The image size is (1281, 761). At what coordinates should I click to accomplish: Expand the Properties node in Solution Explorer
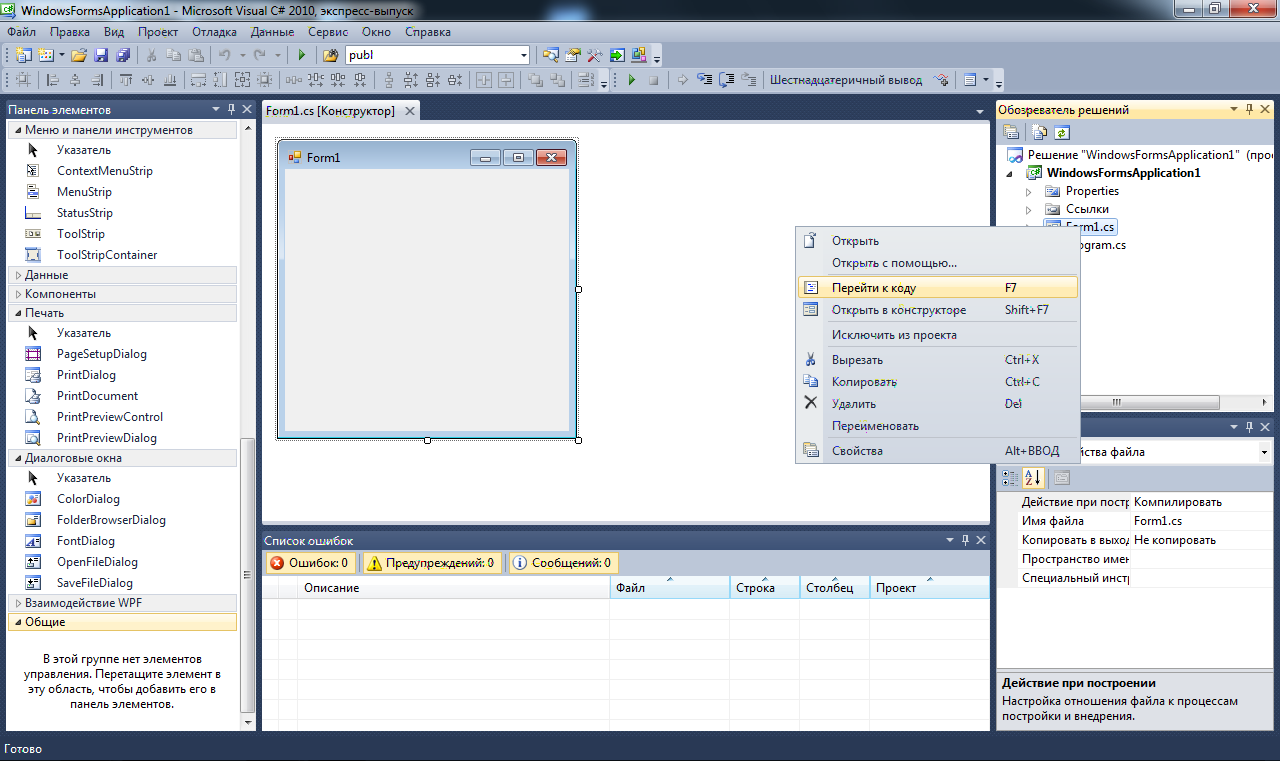coord(1028,191)
